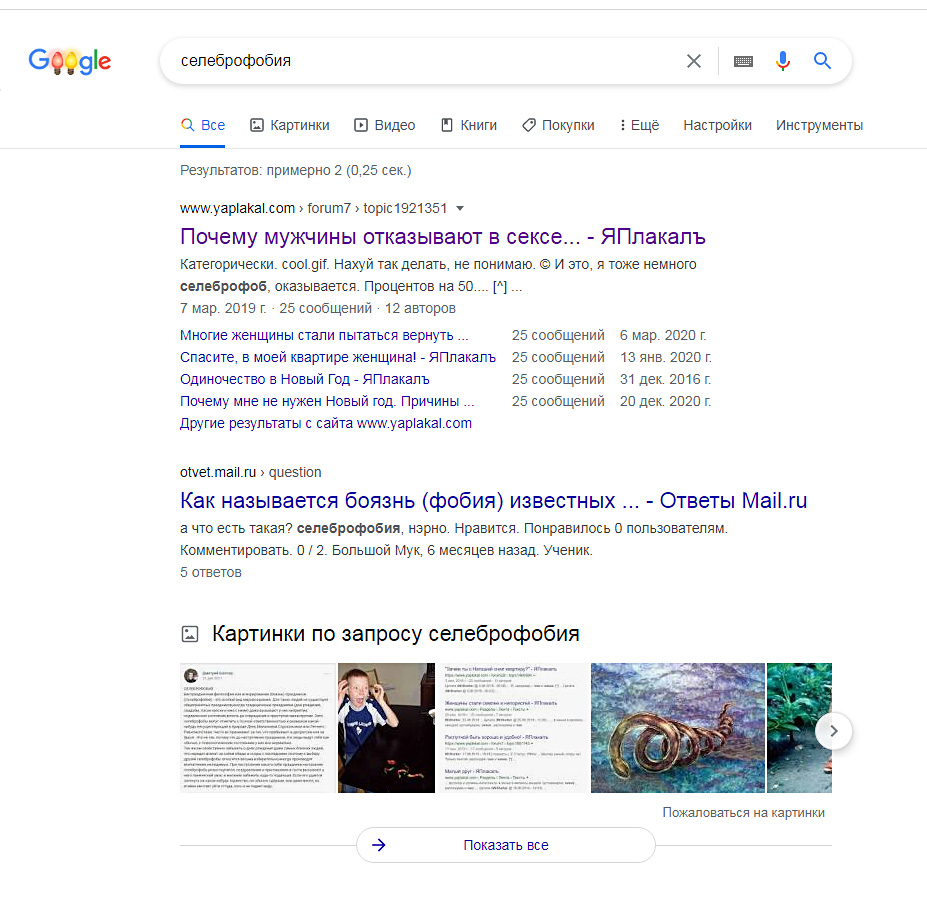
Task: Open the Картинки search tab
Action: pos(290,125)
